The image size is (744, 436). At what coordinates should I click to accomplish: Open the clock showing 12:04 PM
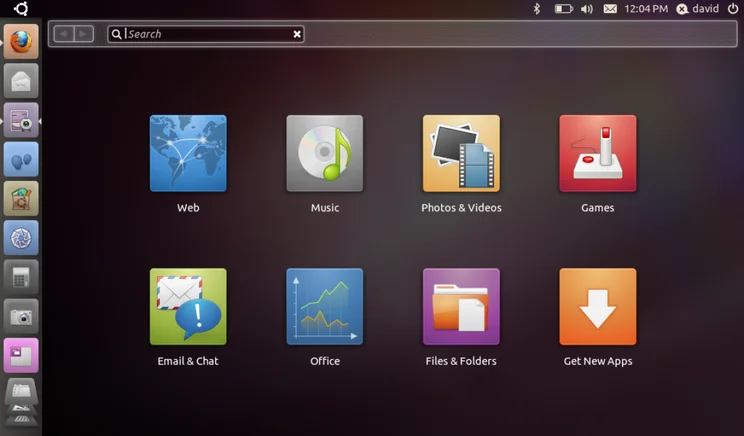(646, 9)
